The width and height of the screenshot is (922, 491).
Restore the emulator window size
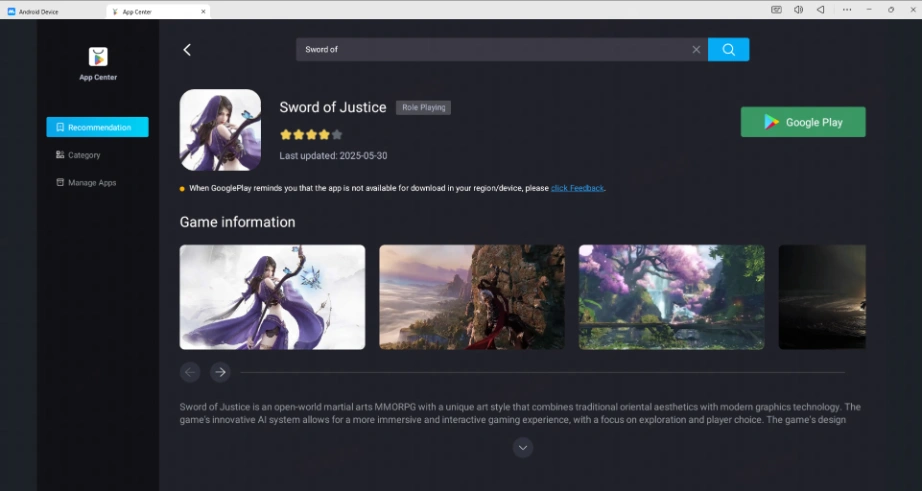pos(891,9)
